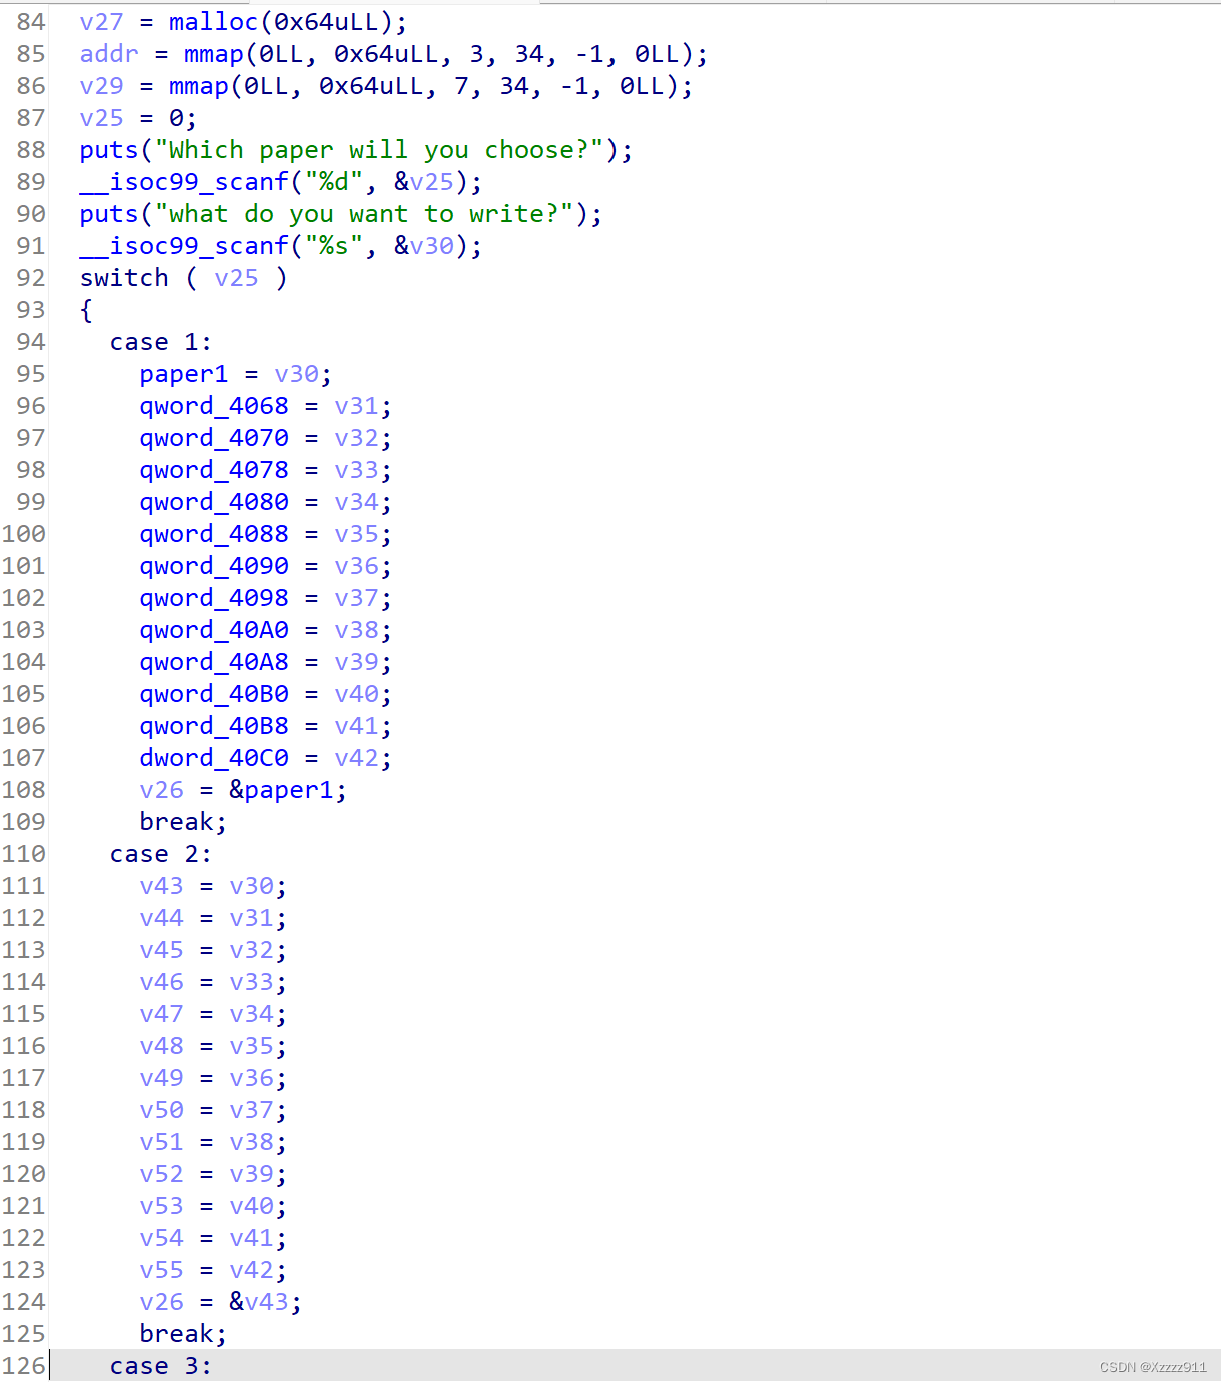The width and height of the screenshot is (1222, 1382).
Task: Select variable v25 in the switch statement
Action: [236, 278]
